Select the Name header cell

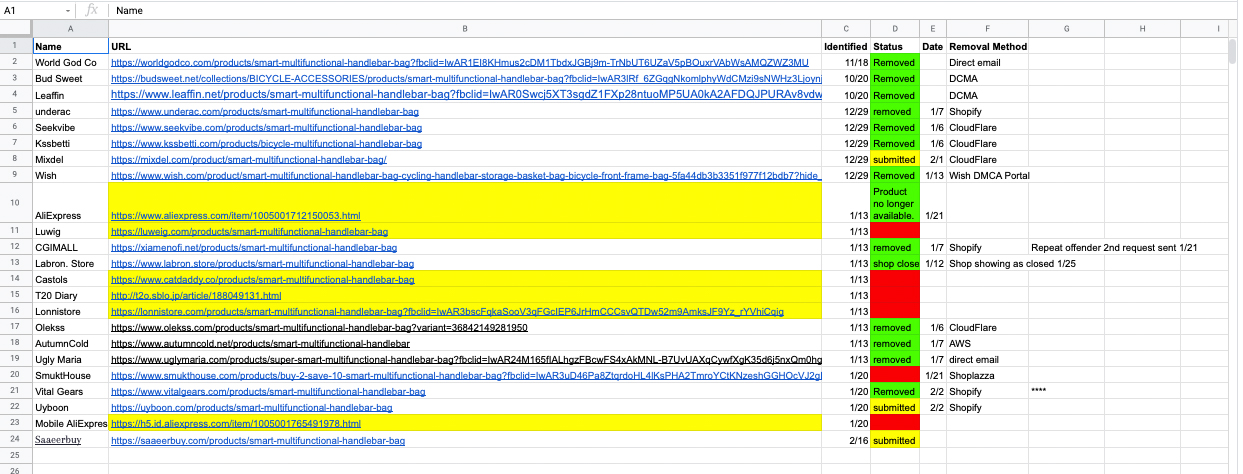tap(70, 46)
